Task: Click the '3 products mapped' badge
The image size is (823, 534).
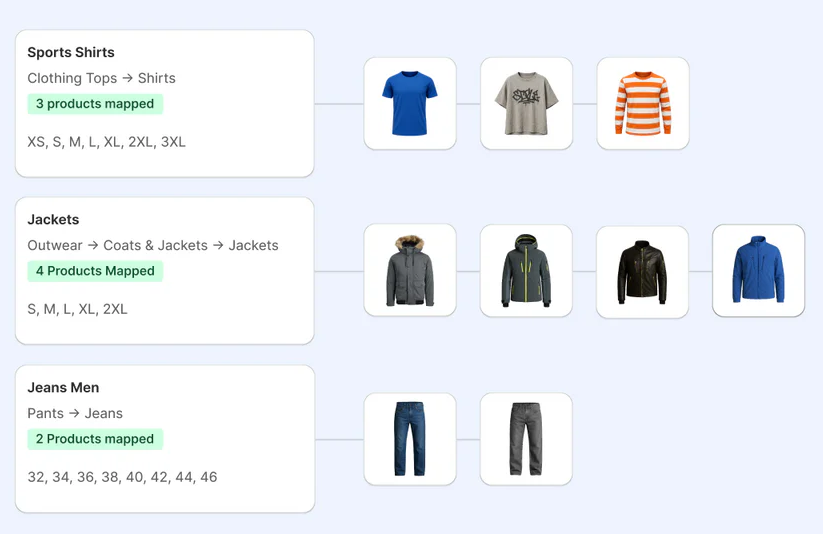Action: (x=95, y=104)
